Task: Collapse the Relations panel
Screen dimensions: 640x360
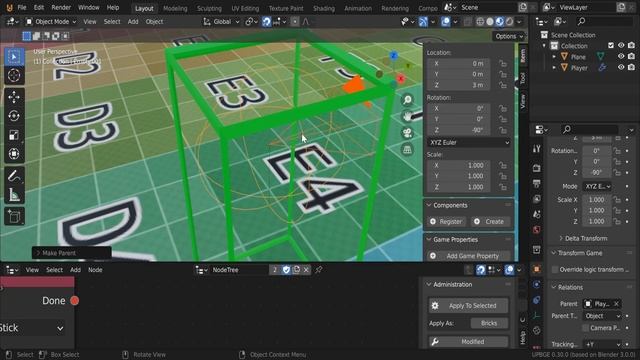Action: coord(553,287)
